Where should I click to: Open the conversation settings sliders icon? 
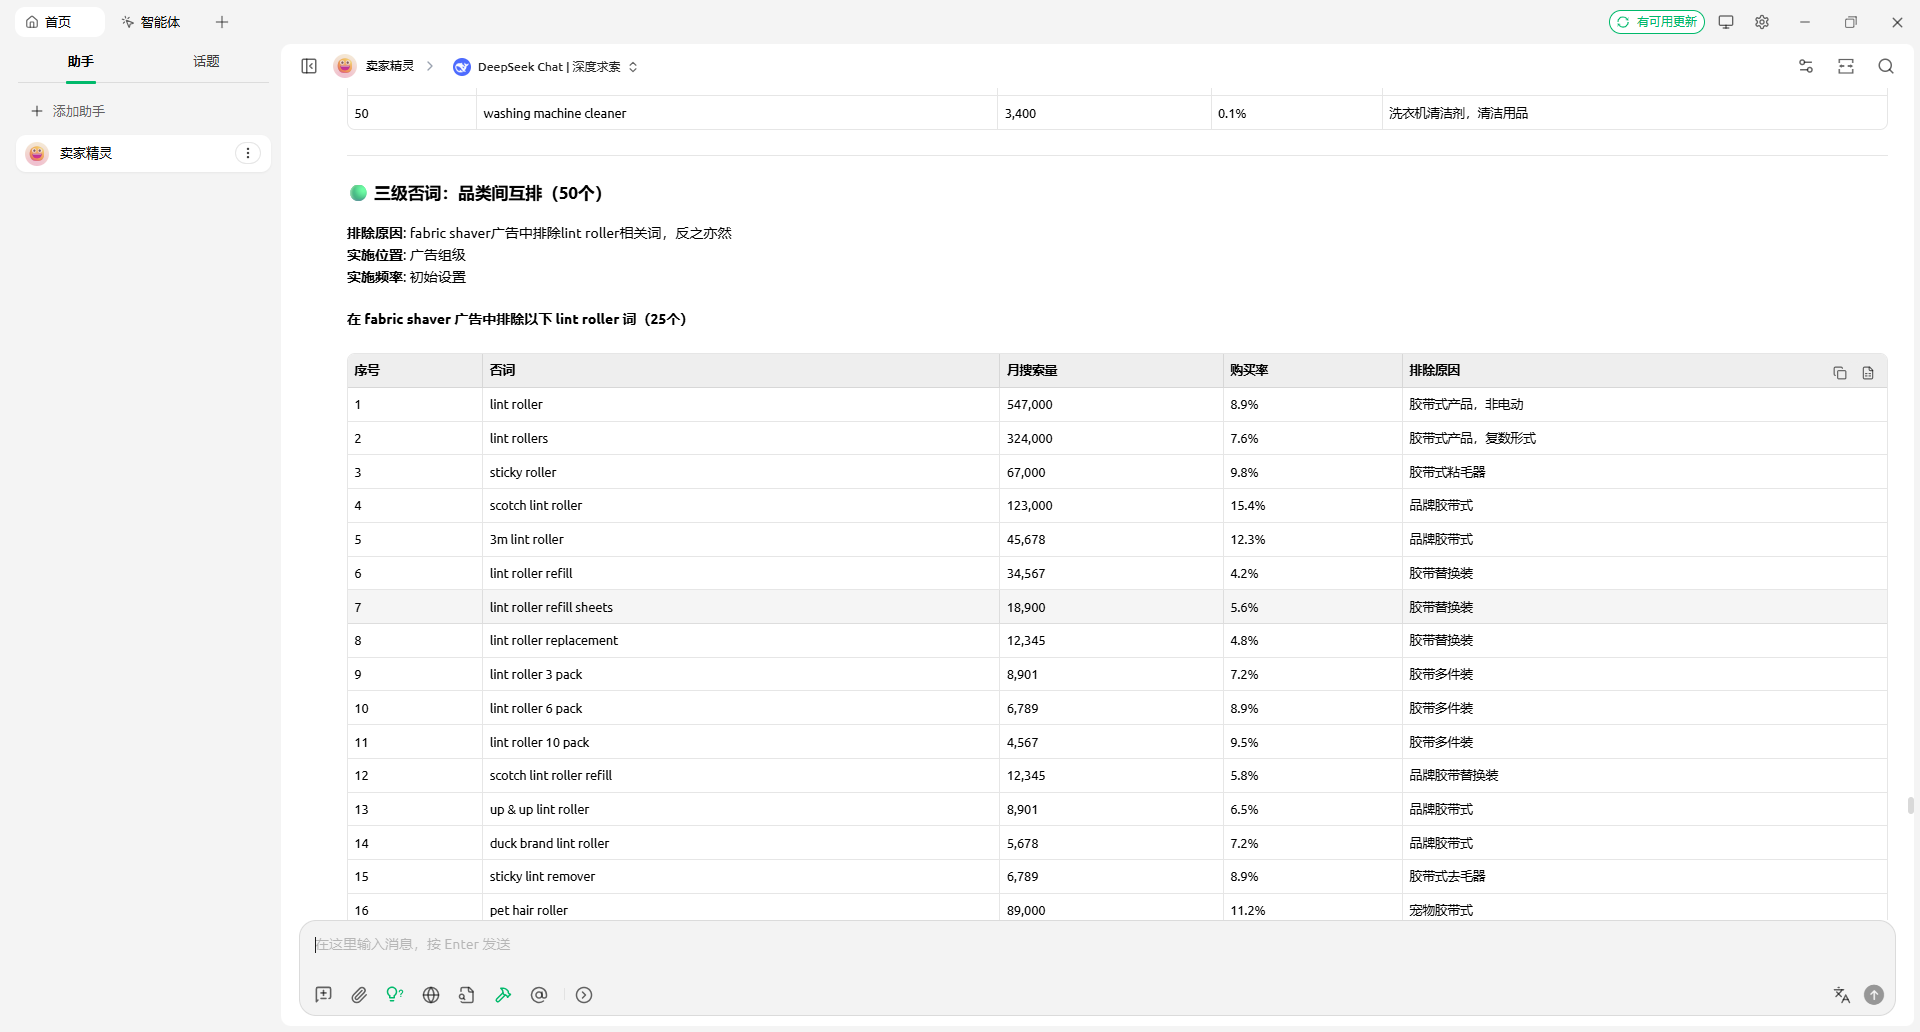click(x=1805, y=66)
